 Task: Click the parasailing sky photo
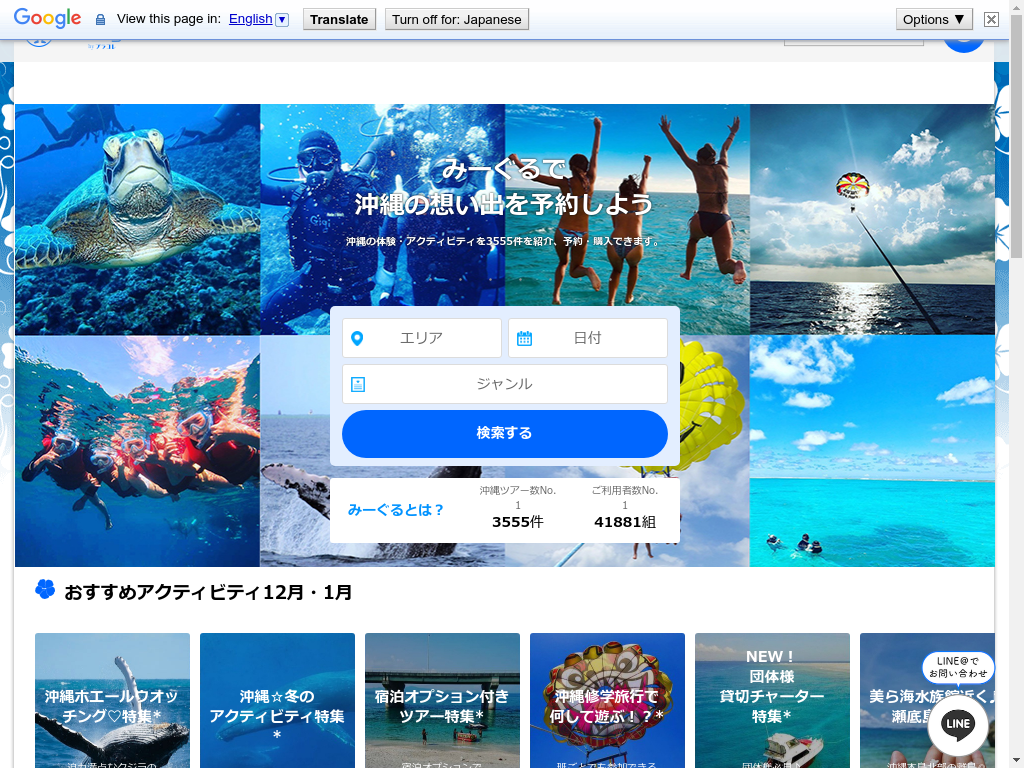click(872, 219)
